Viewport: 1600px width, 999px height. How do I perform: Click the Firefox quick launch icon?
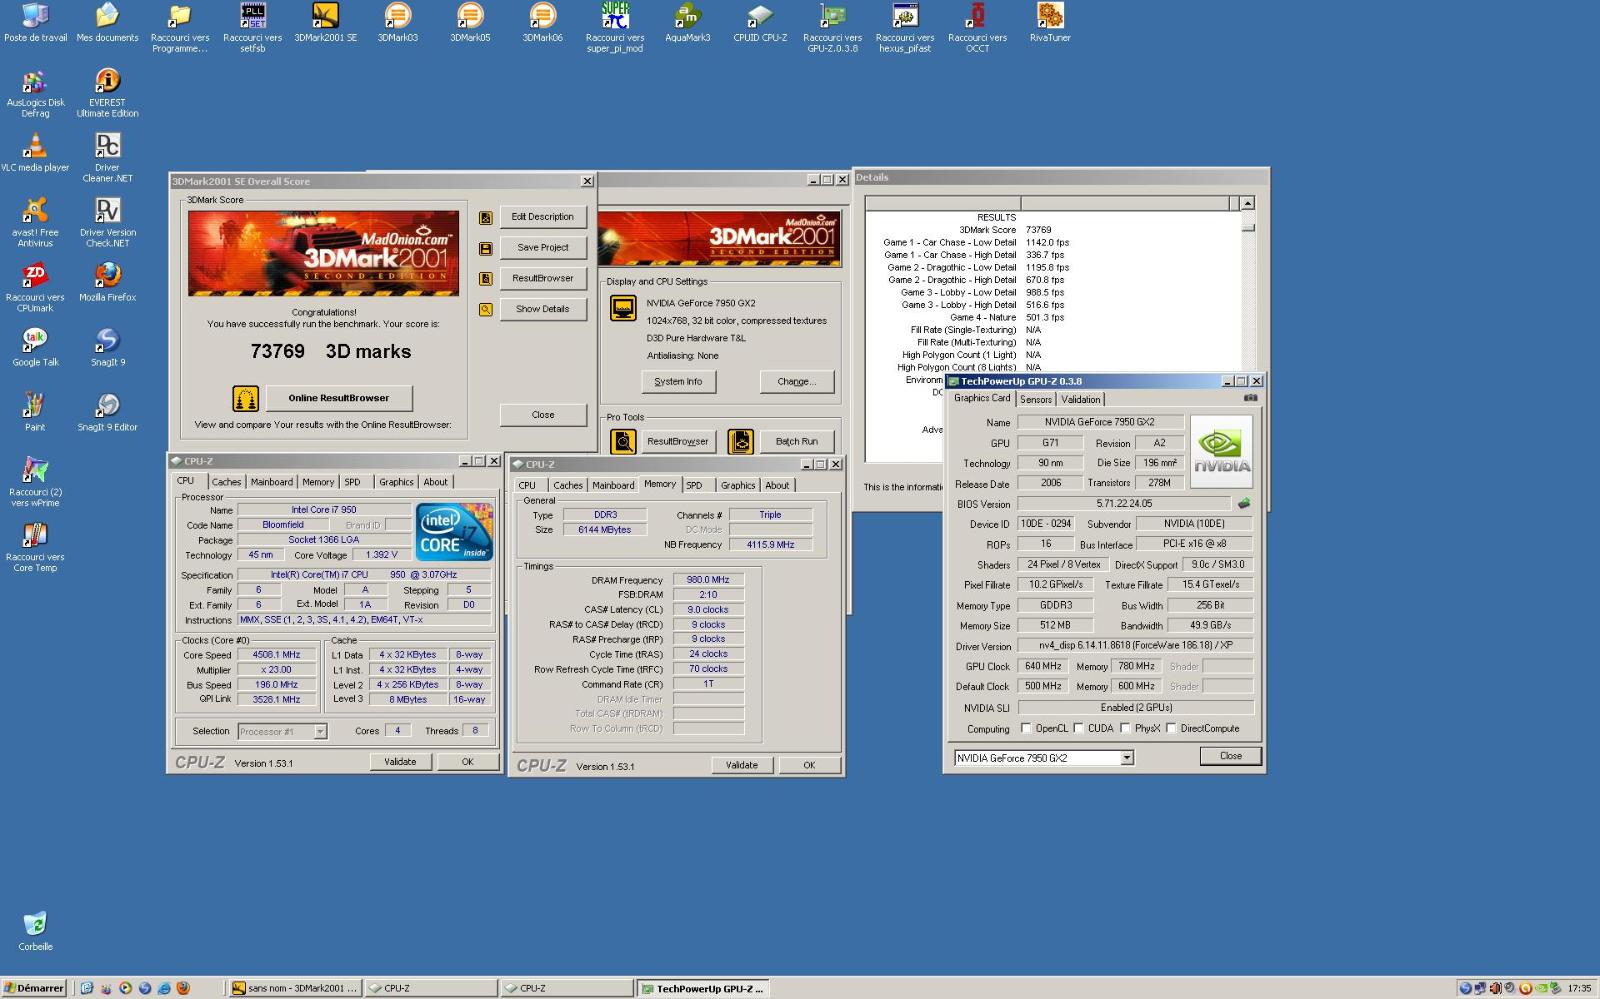[183, 988]
